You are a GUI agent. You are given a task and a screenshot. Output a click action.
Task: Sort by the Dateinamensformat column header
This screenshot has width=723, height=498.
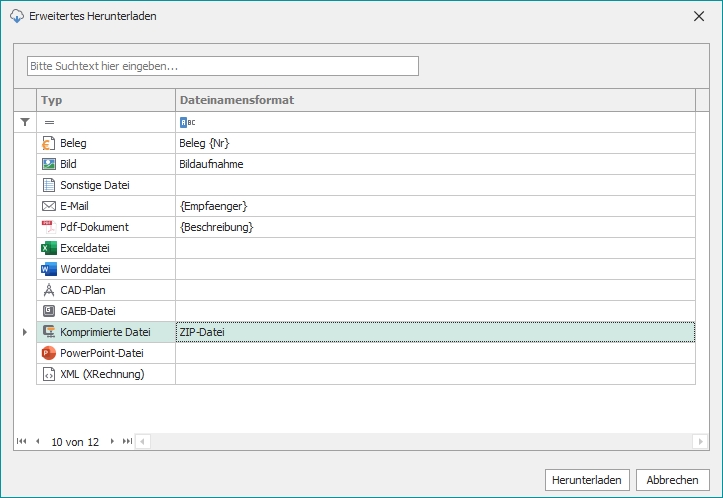[x=430, y=100]
